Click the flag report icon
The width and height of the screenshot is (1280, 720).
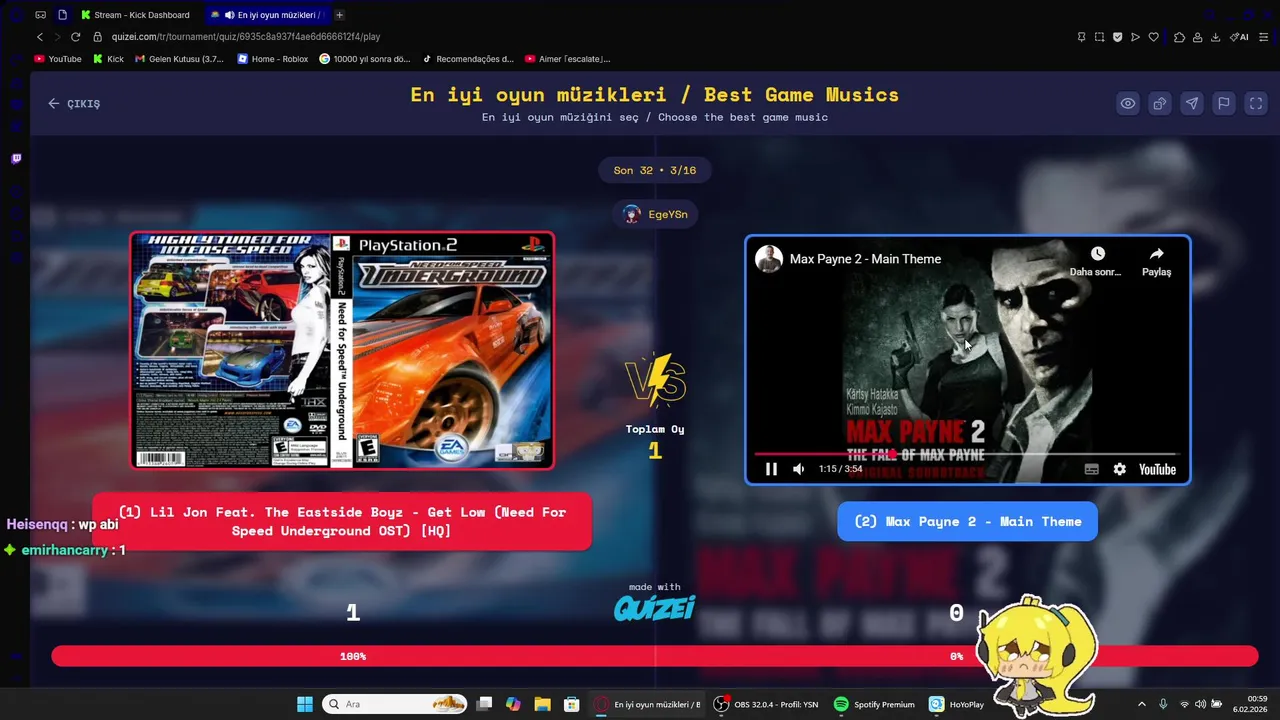click(1224, 103)
